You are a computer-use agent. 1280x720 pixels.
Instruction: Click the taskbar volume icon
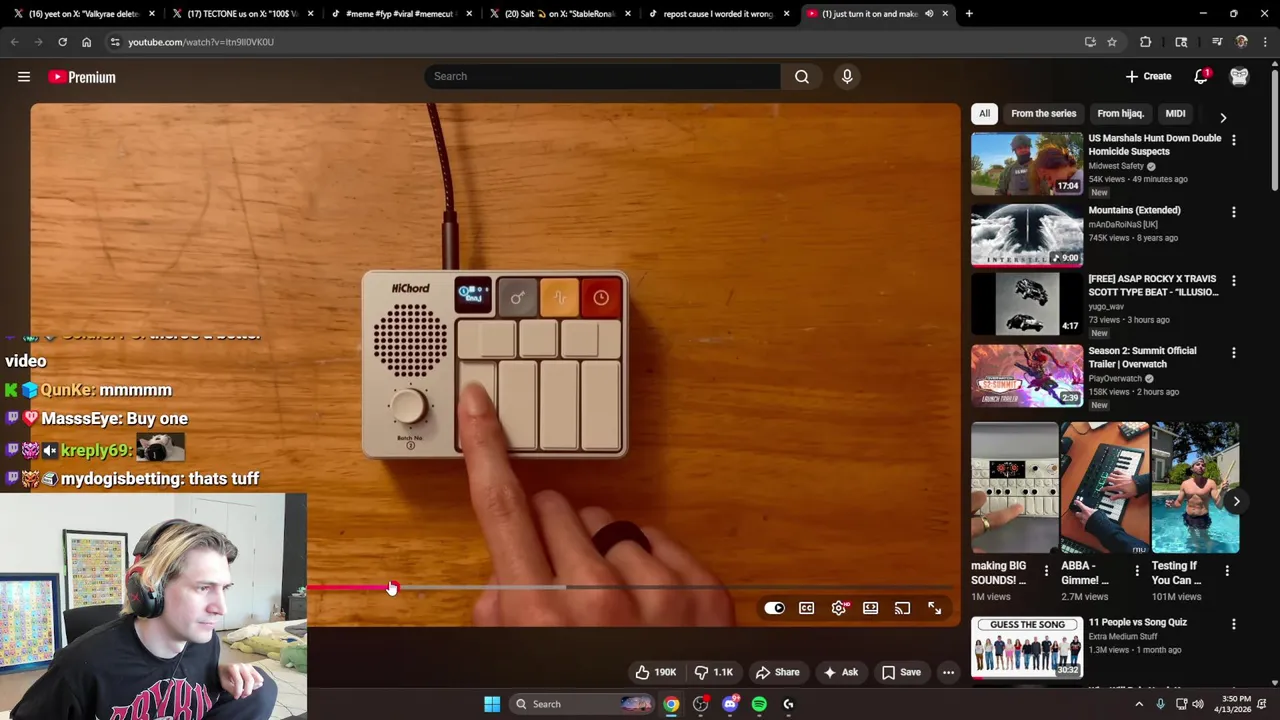click(x=1198, y=704)
